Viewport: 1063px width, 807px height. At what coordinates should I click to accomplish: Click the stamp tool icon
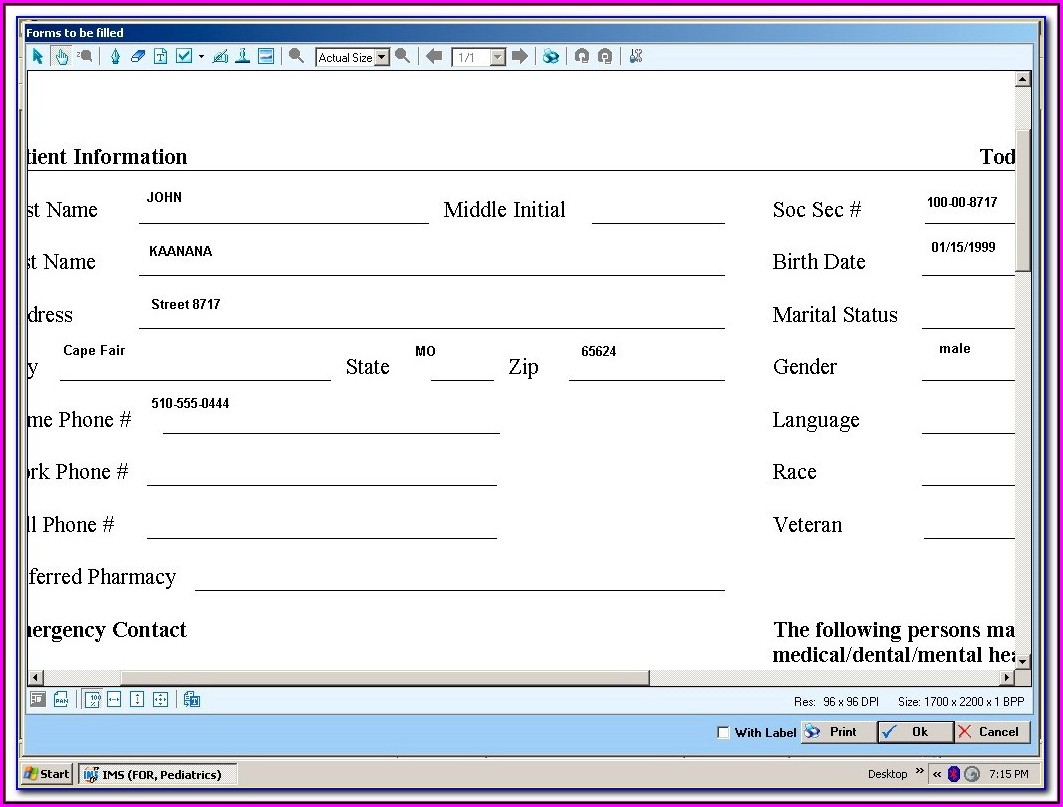pos(242,57)
